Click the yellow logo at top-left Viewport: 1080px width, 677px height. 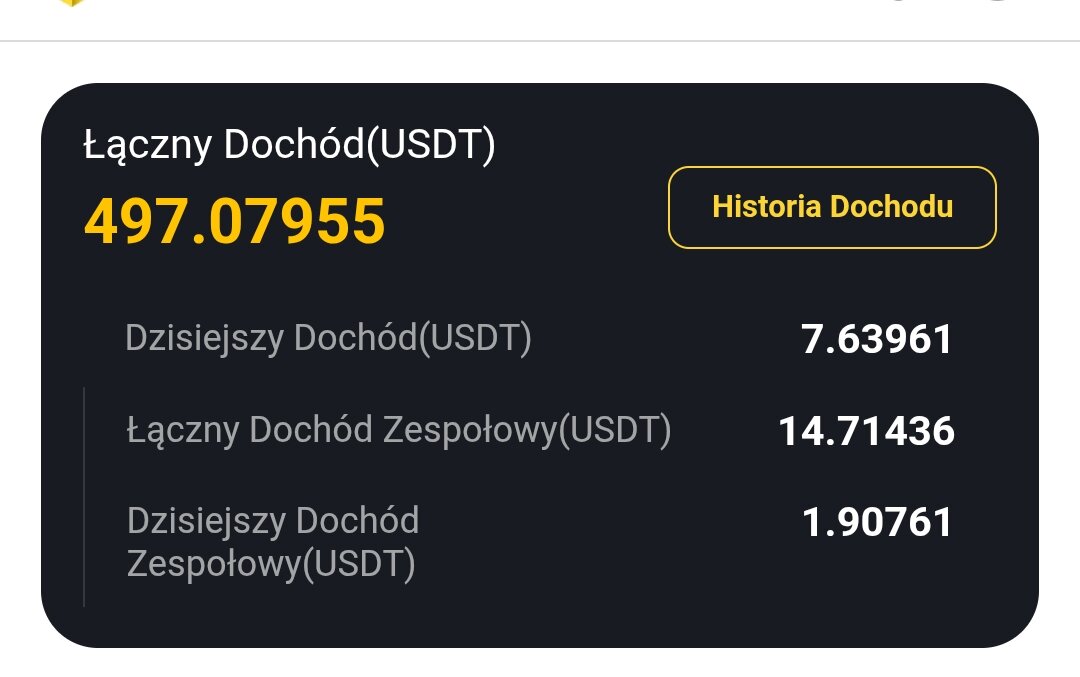pyautogui.click(x=70, y=2)
